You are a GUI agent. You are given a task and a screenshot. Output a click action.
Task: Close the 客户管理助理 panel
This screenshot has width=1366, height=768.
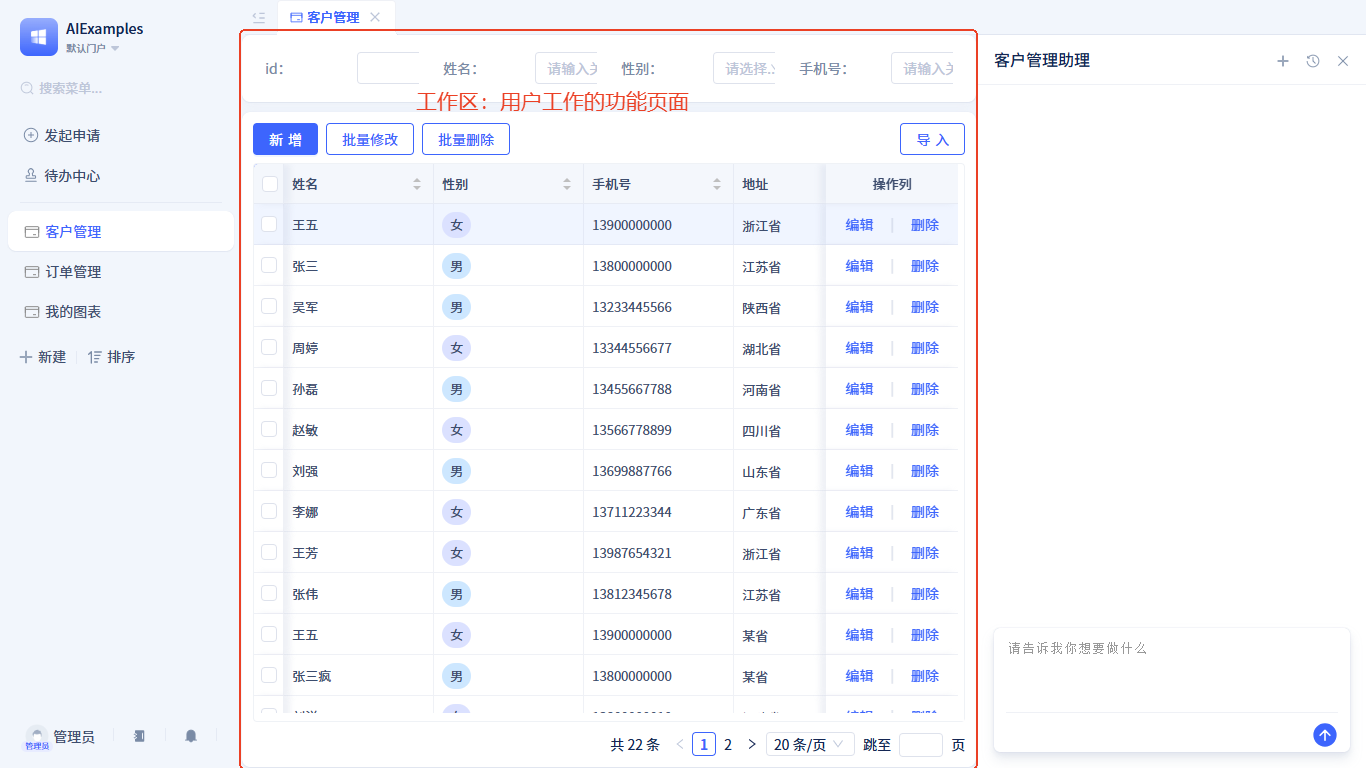pyautogui.click(x=1343, y=61)
